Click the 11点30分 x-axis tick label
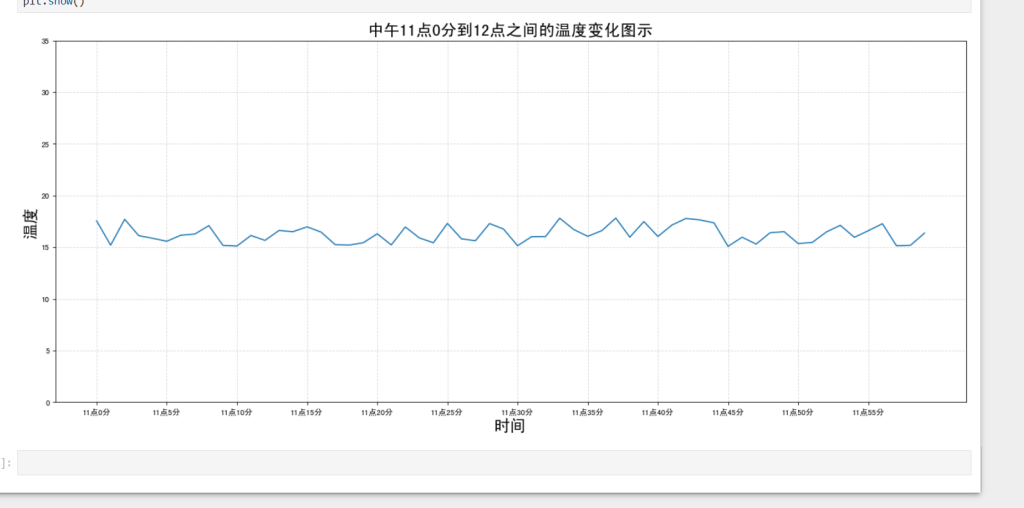Viewport: 1024px width, 508px height. (x=517, y=412)
